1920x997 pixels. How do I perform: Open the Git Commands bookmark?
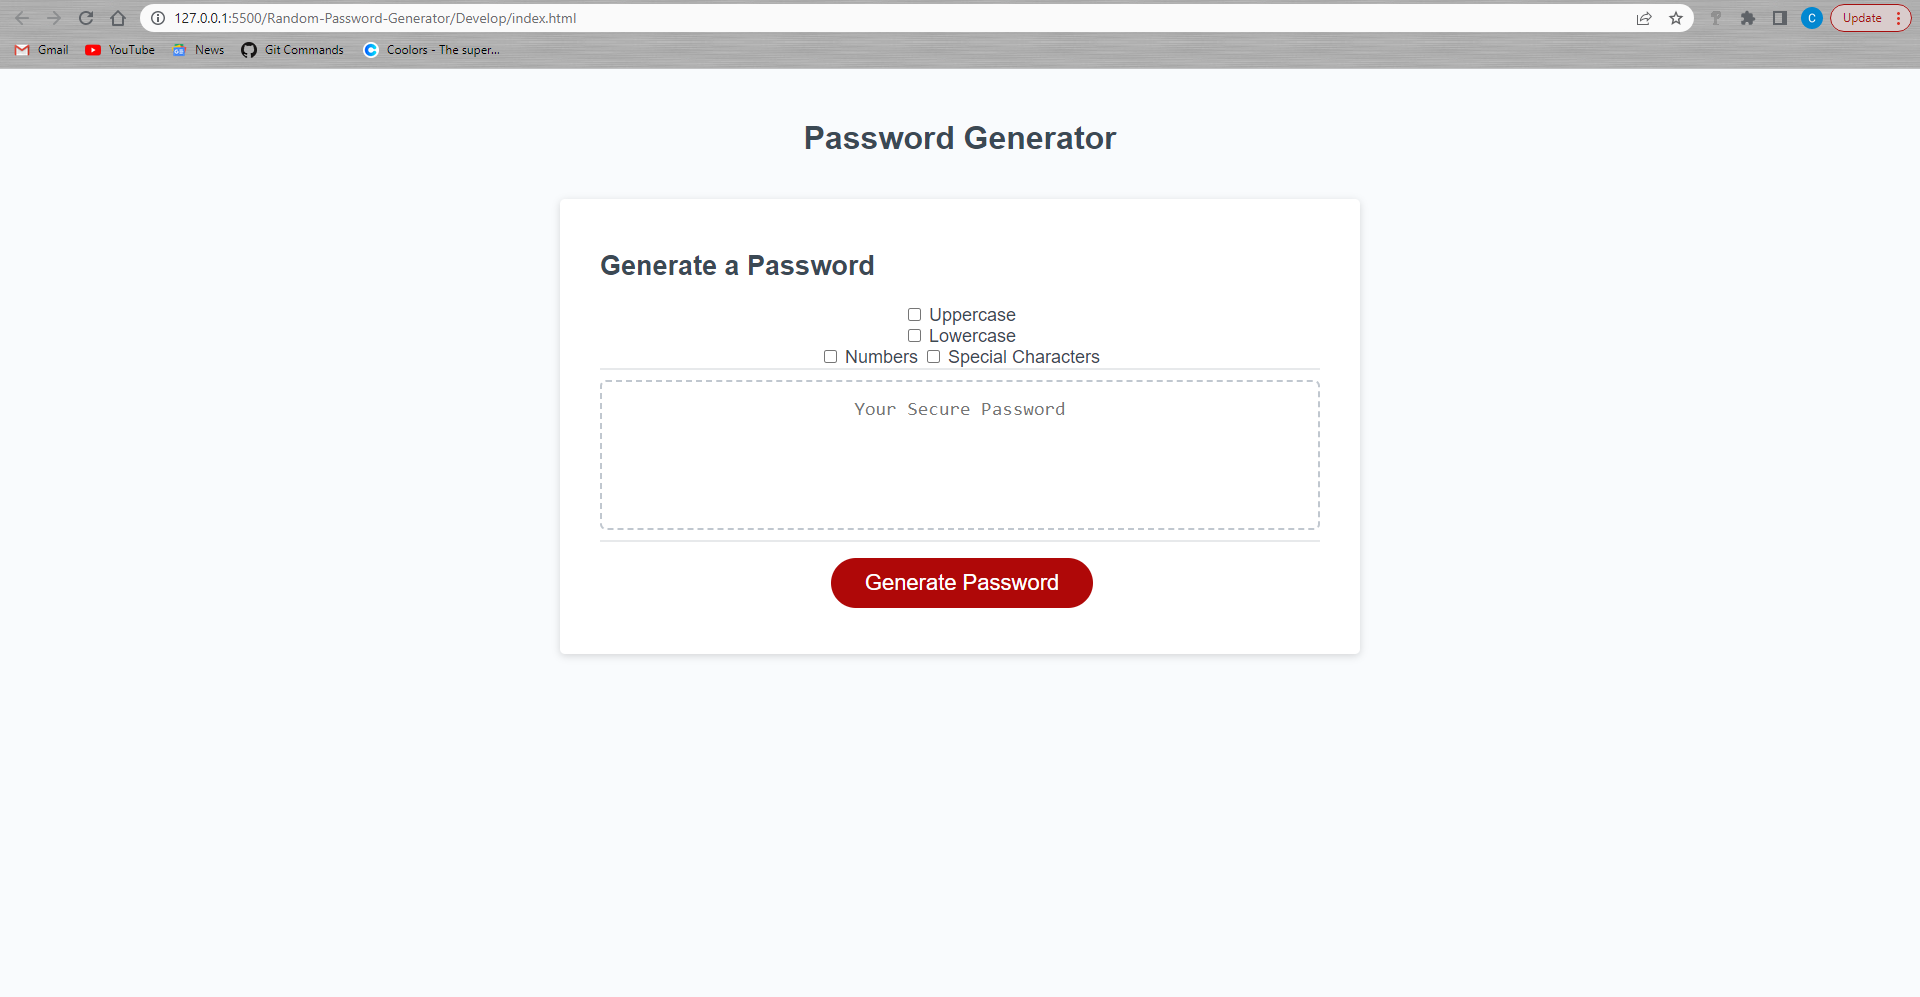pyautogui.click(x=292, y=49)
